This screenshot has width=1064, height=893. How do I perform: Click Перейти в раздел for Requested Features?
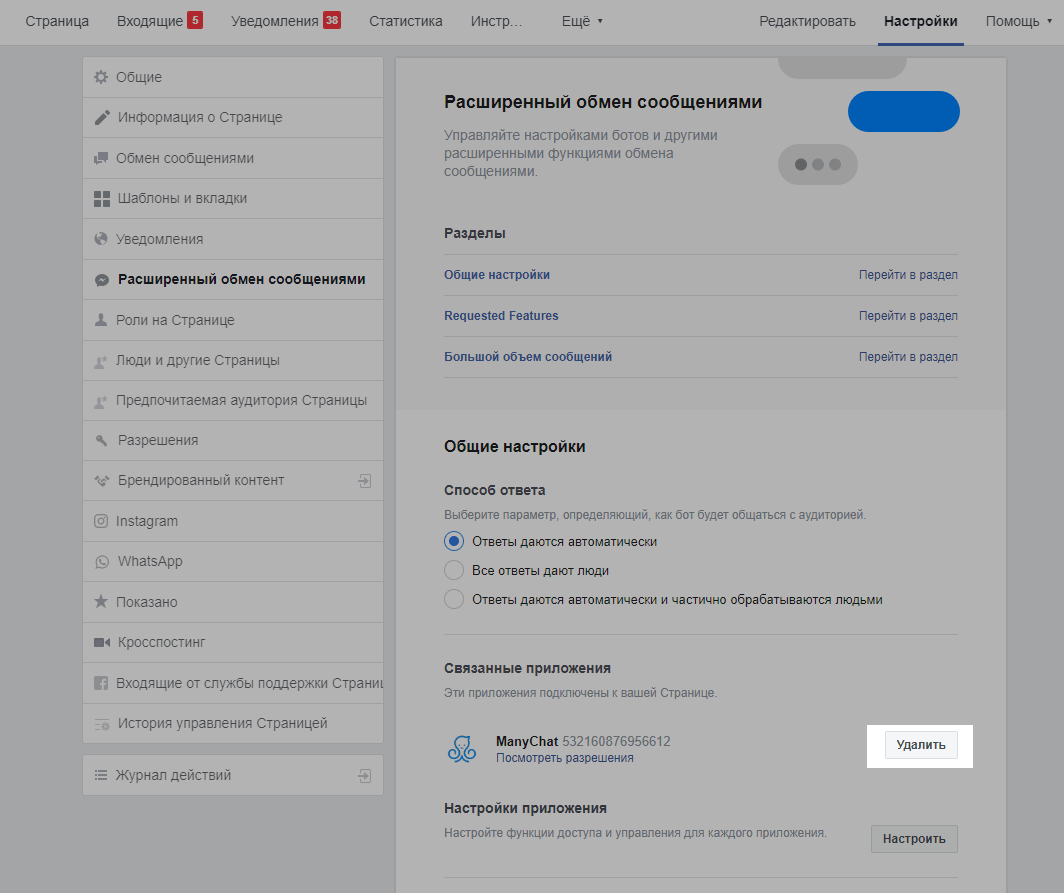pyautogui.click(x=908, y=316)
